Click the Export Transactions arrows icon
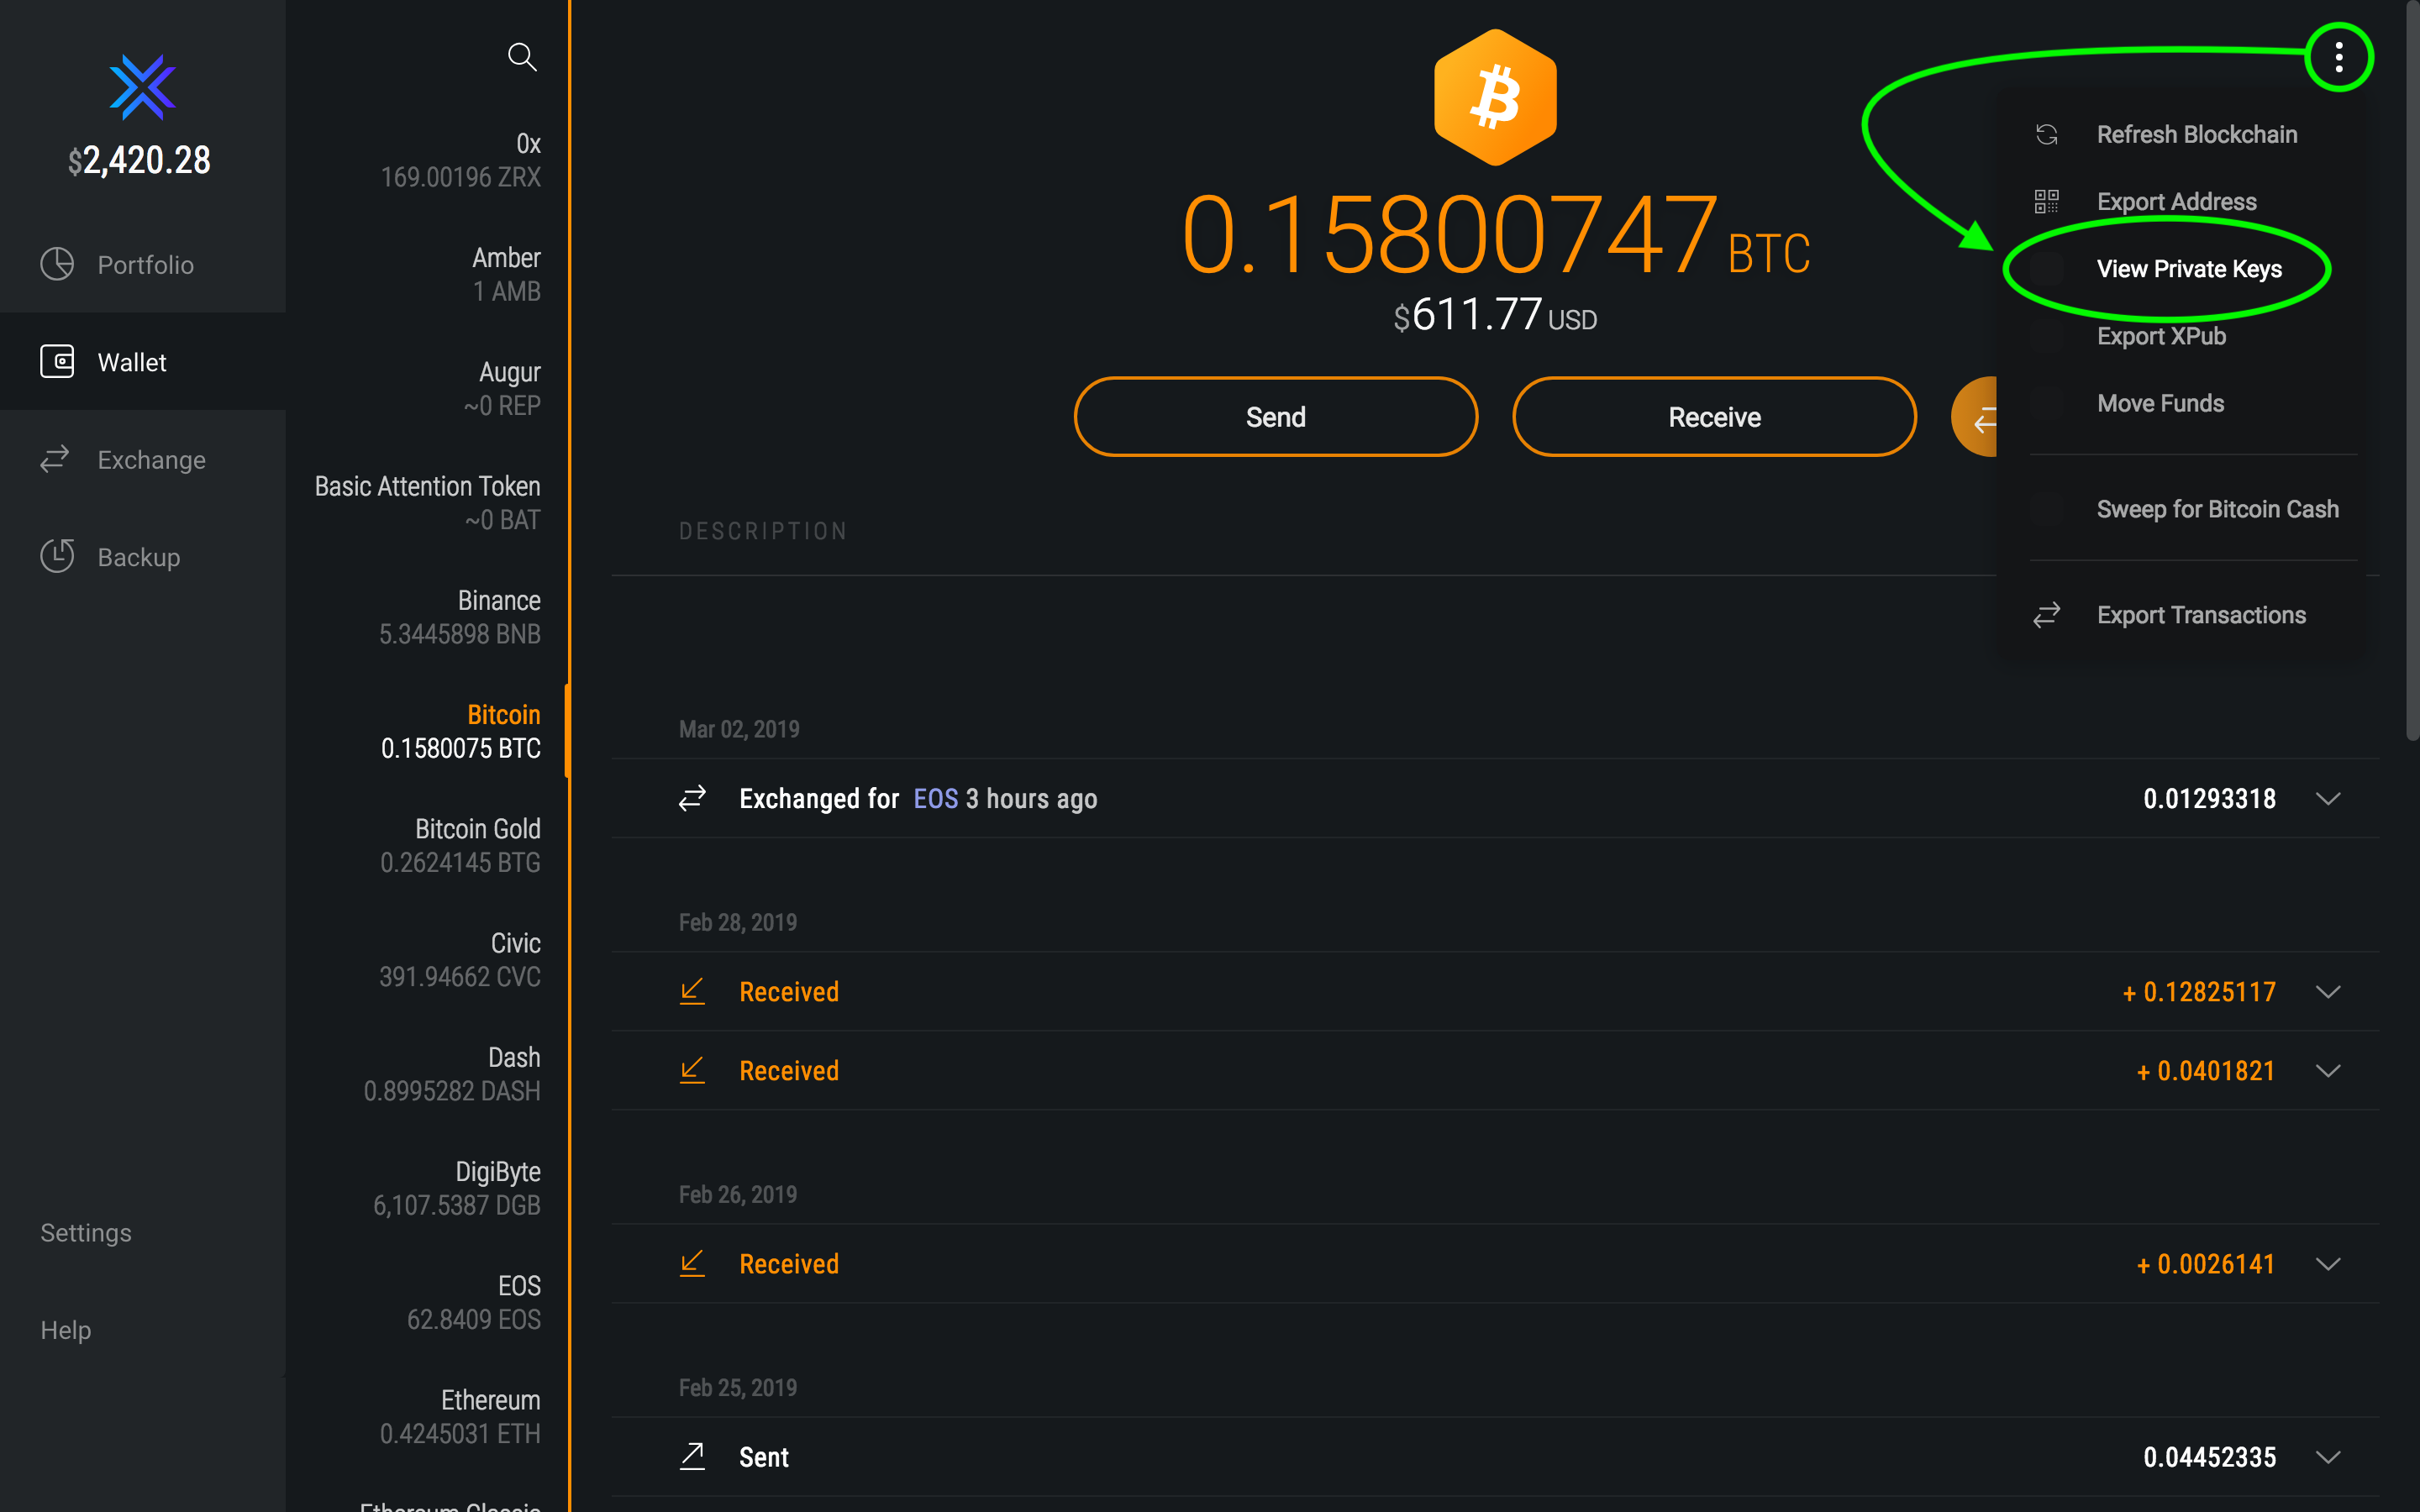Screen dimensions: 2420x1512 [x=2046, y=614]
